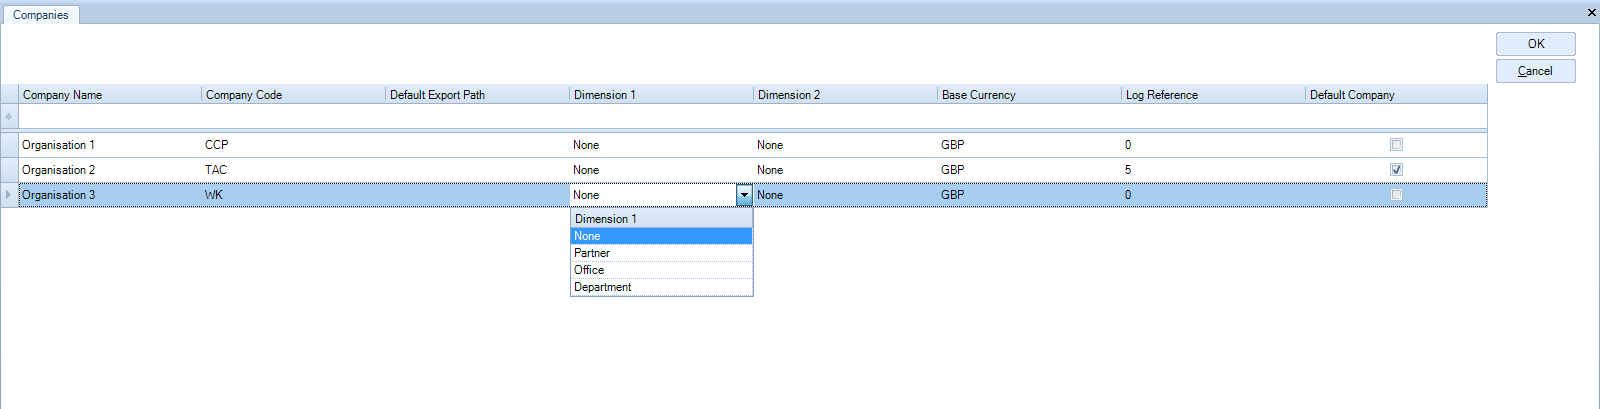Viewport: 1600px width, 409px height.
Task: Select the Organisation 3 name cell
Action: 110,195
